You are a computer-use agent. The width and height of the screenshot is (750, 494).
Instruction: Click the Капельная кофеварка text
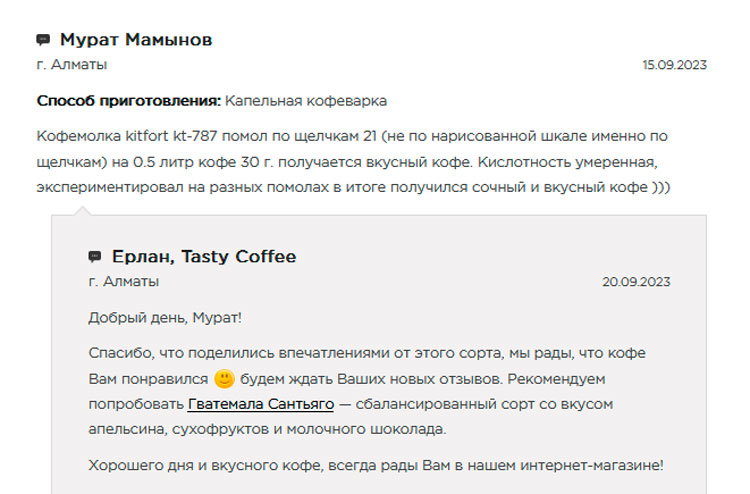tap(306, 101)
